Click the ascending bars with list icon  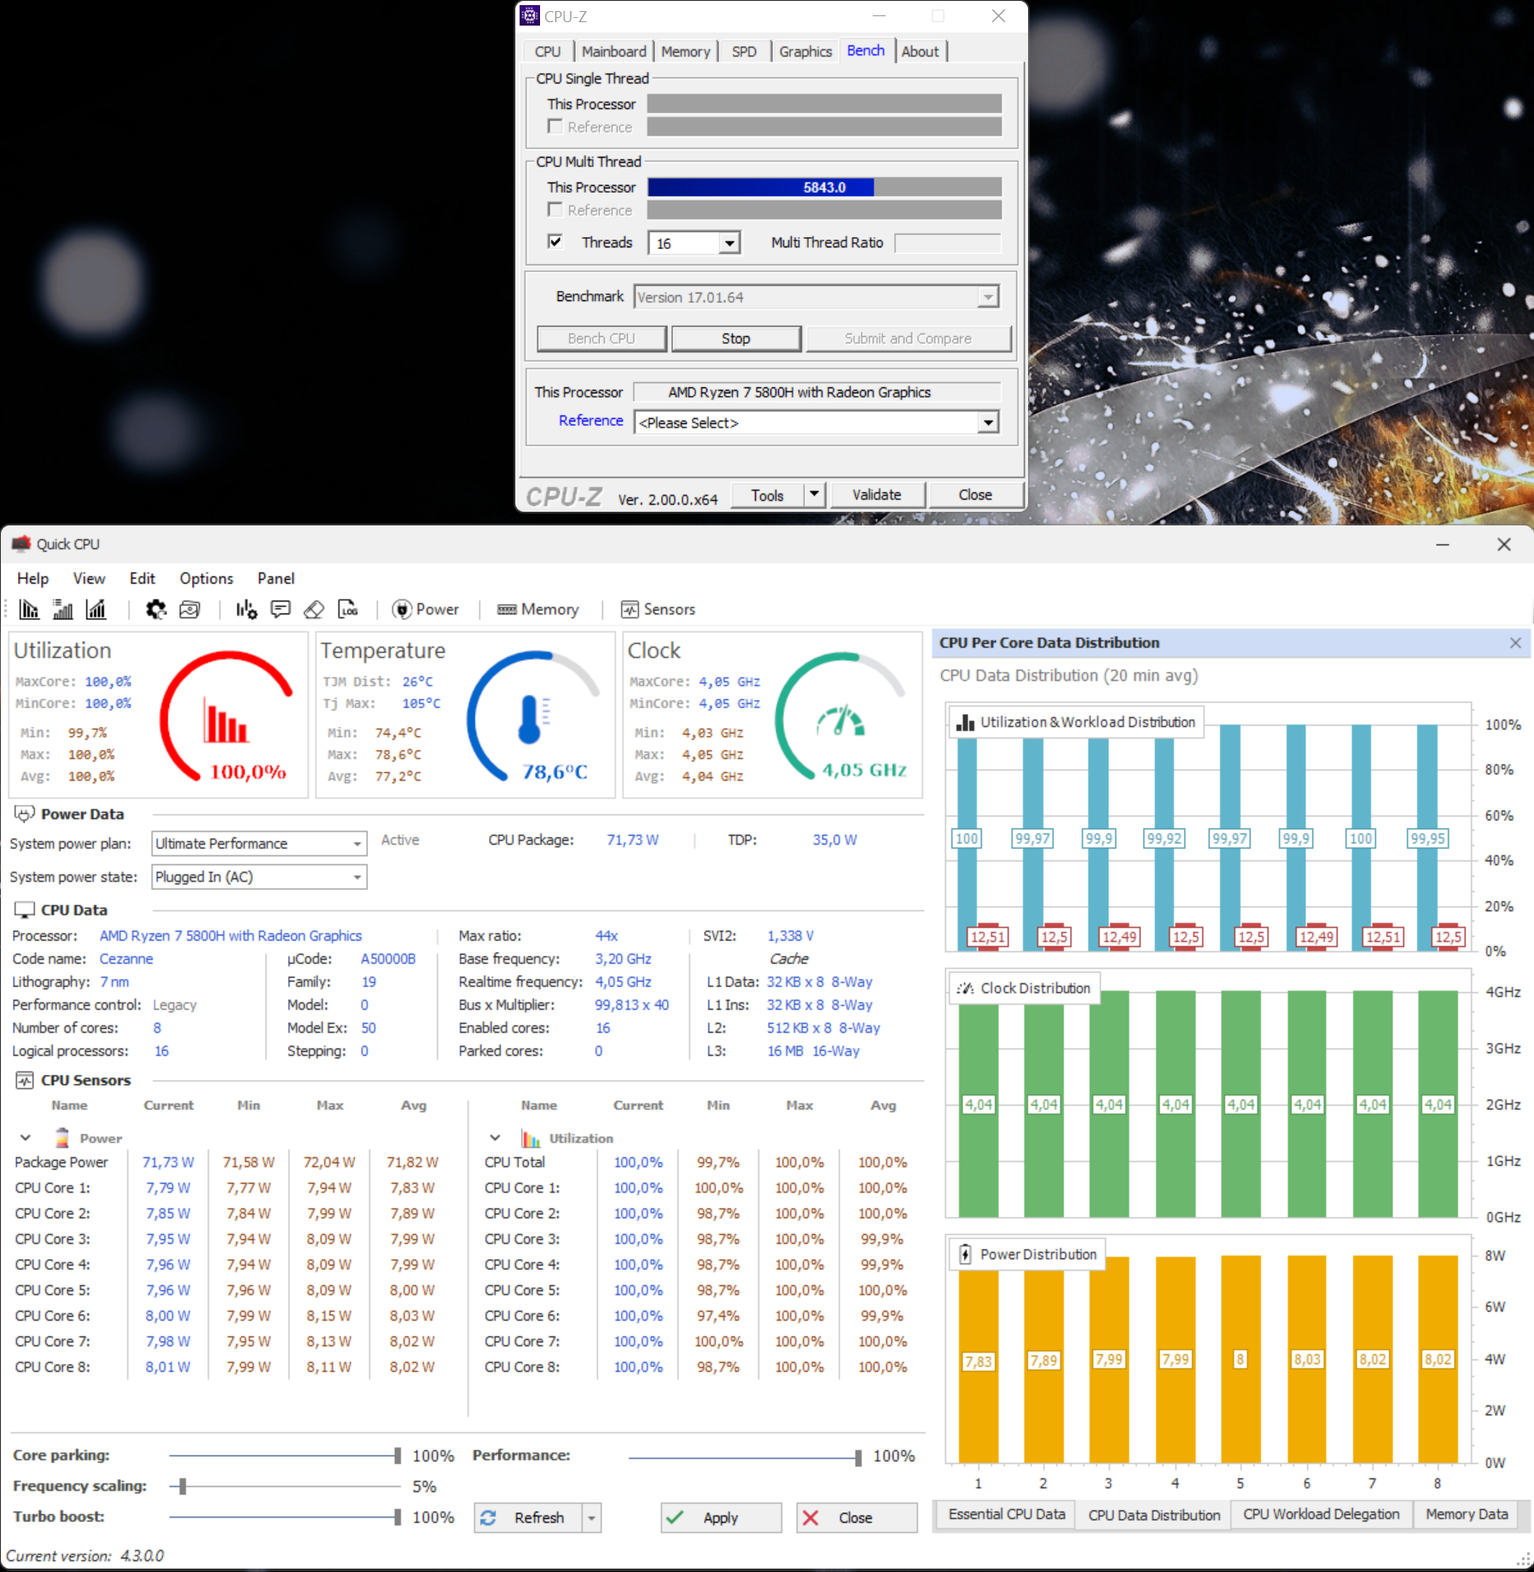click(x=63, y=609)
